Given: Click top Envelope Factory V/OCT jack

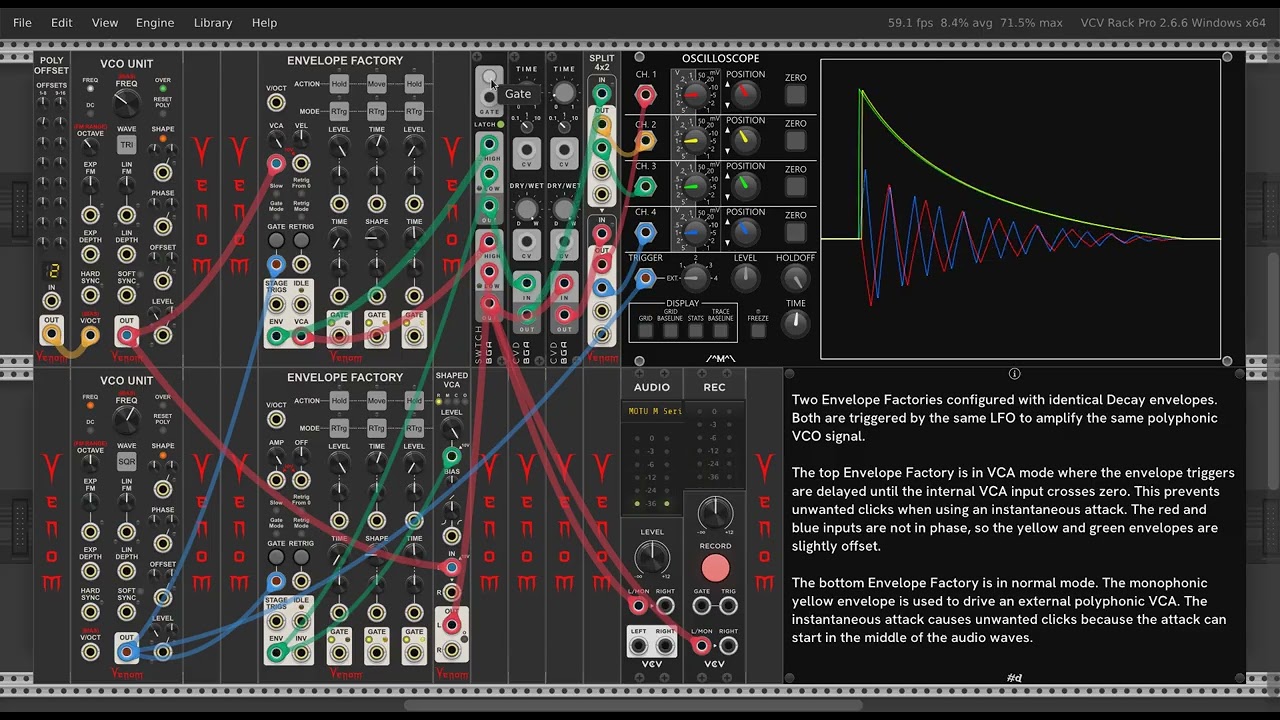Looking at the screenshot, I should (x=276, y=103).
